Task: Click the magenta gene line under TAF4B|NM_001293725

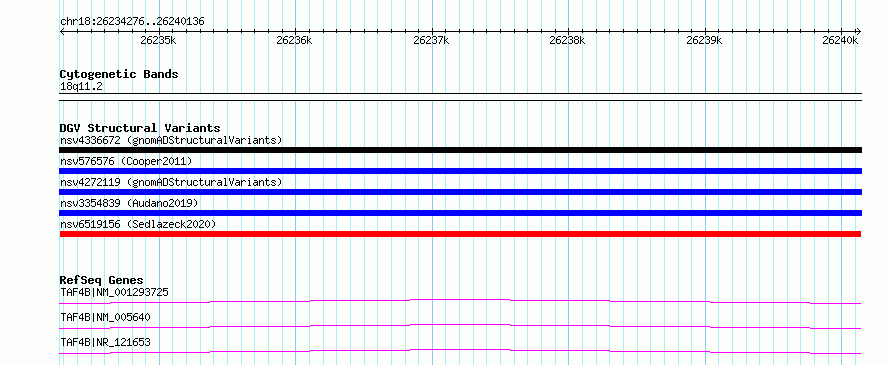Action: [460, 301]
